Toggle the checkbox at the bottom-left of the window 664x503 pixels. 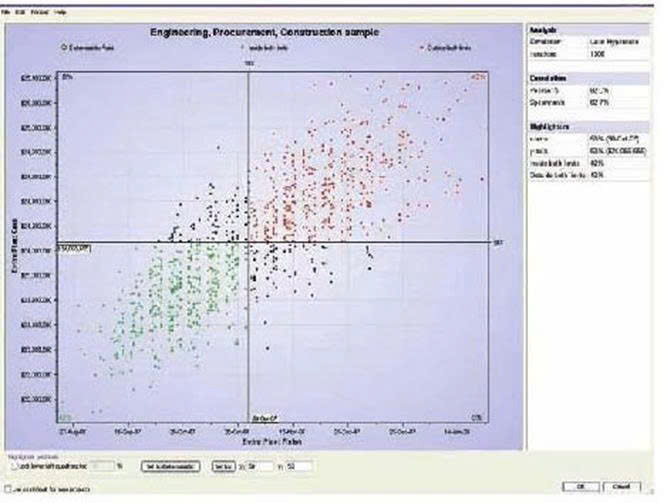(x=9, y=490)
